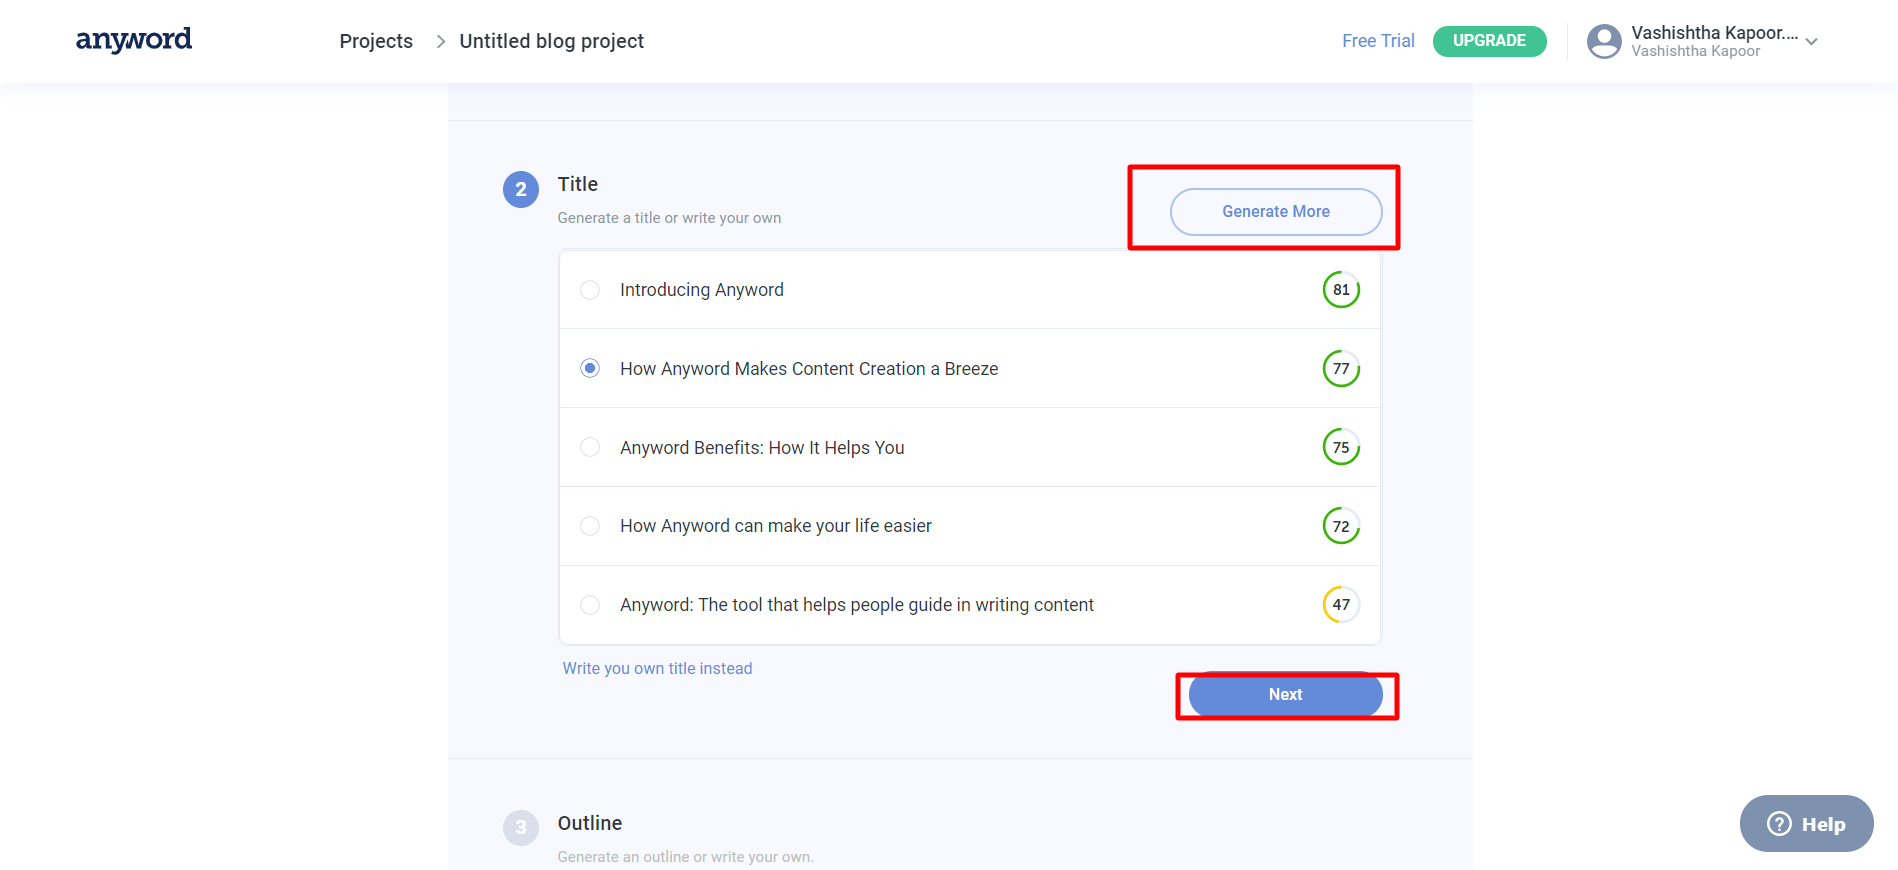
Task: Click the user avatar icon
Action: (x=1604, y=41)
